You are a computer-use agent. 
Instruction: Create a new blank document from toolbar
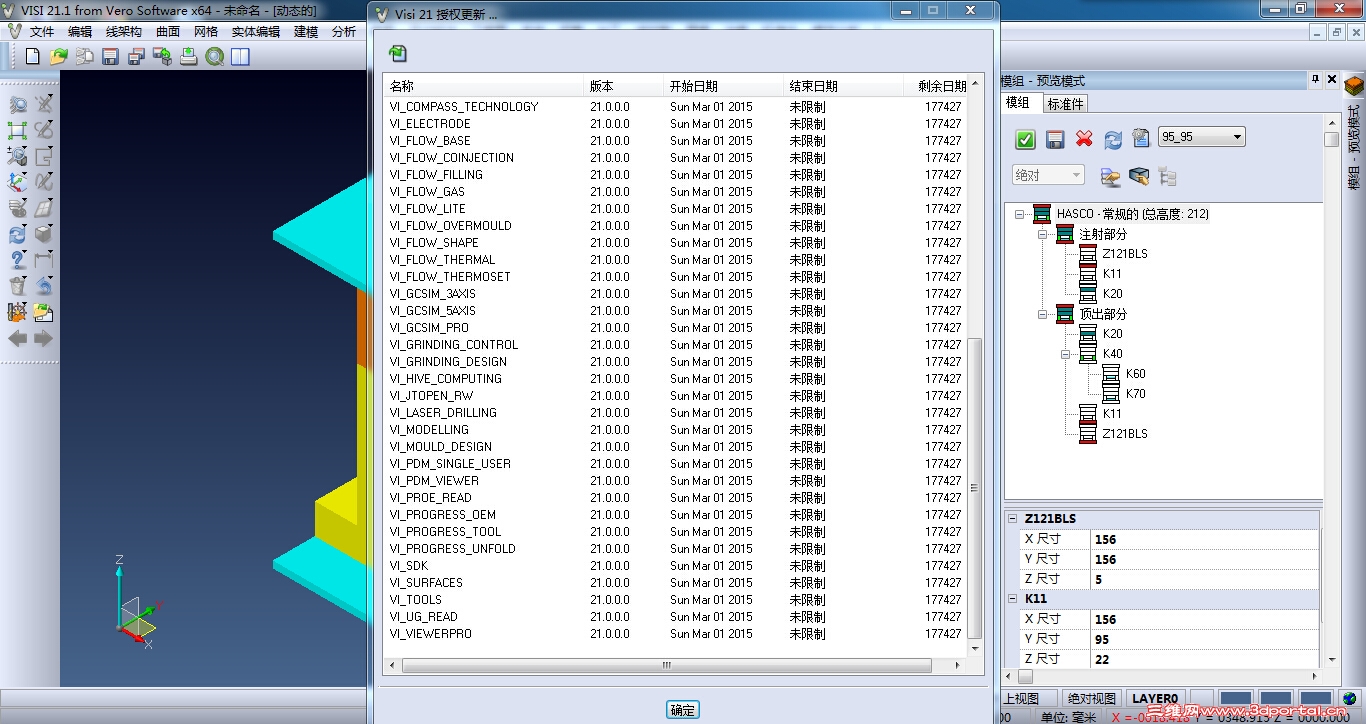coord(32,57)
